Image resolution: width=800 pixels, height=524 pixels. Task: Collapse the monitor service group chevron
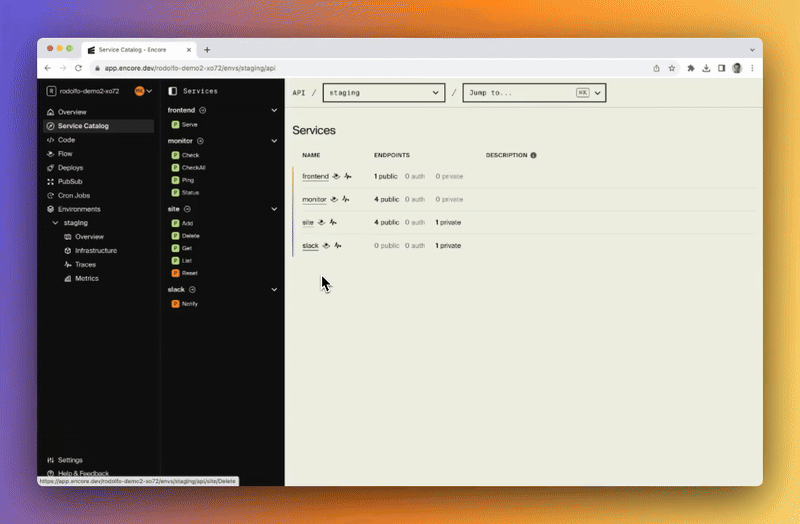click(x=274, y=141)
